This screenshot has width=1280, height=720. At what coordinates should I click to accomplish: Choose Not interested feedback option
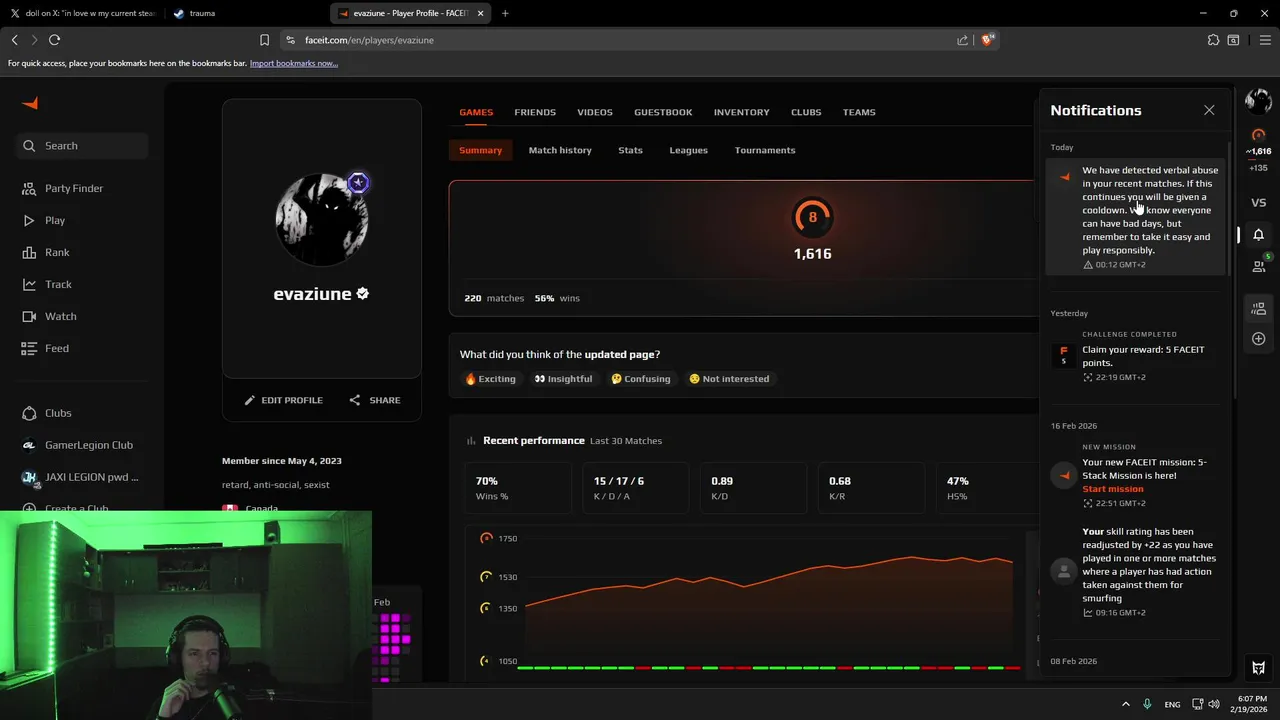coord(729,379)
